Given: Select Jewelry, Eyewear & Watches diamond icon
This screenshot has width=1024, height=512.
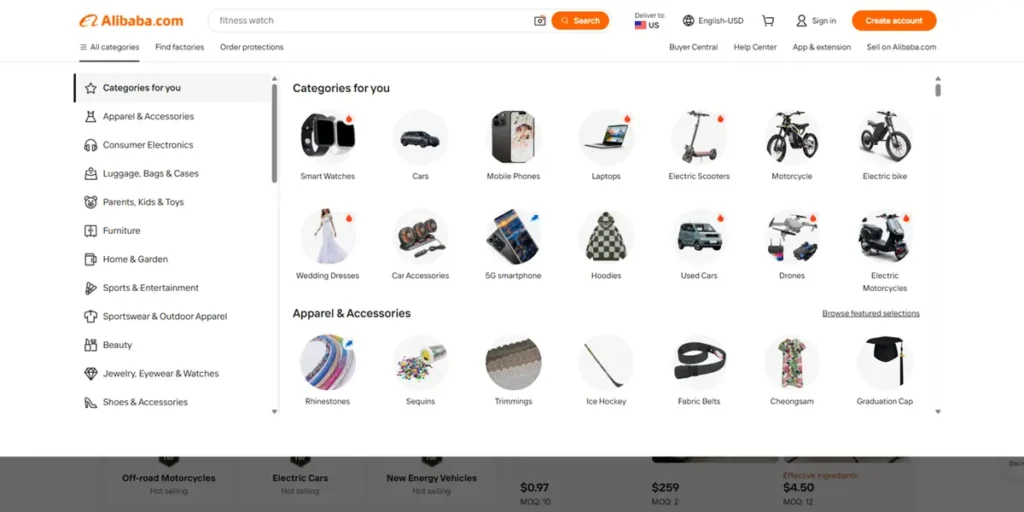Looking at the screenshot, I should (91, 374).
